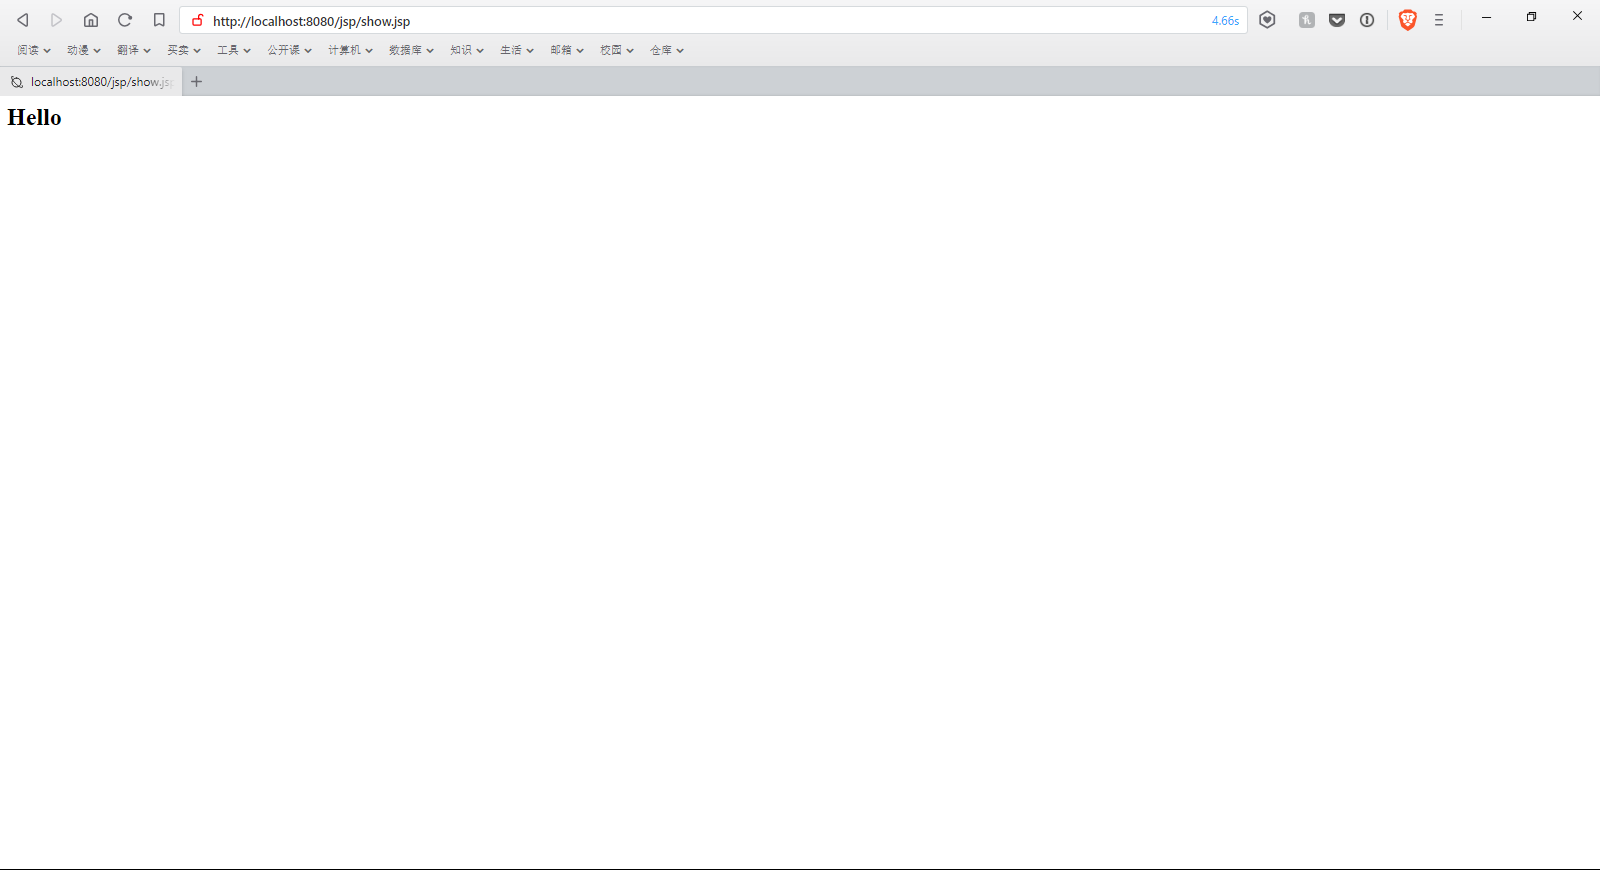Expand the 工具 bookmarks folder
This screenshot has width=1600, height=870.
click(x=234, y=50)
